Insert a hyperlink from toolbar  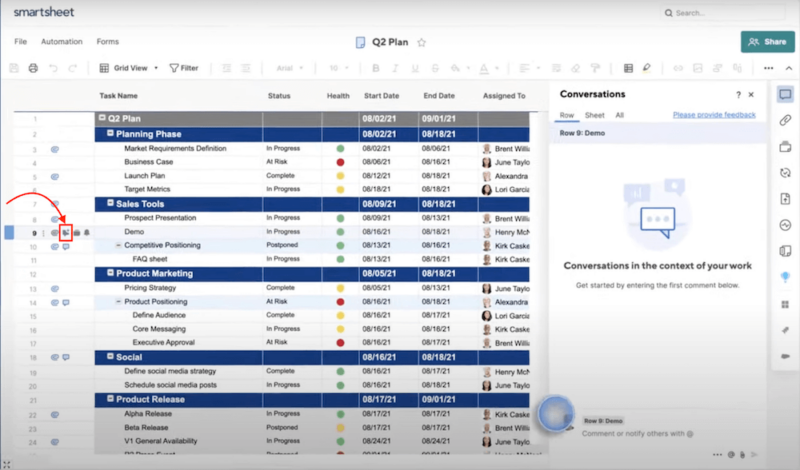[x=678, y=68]
